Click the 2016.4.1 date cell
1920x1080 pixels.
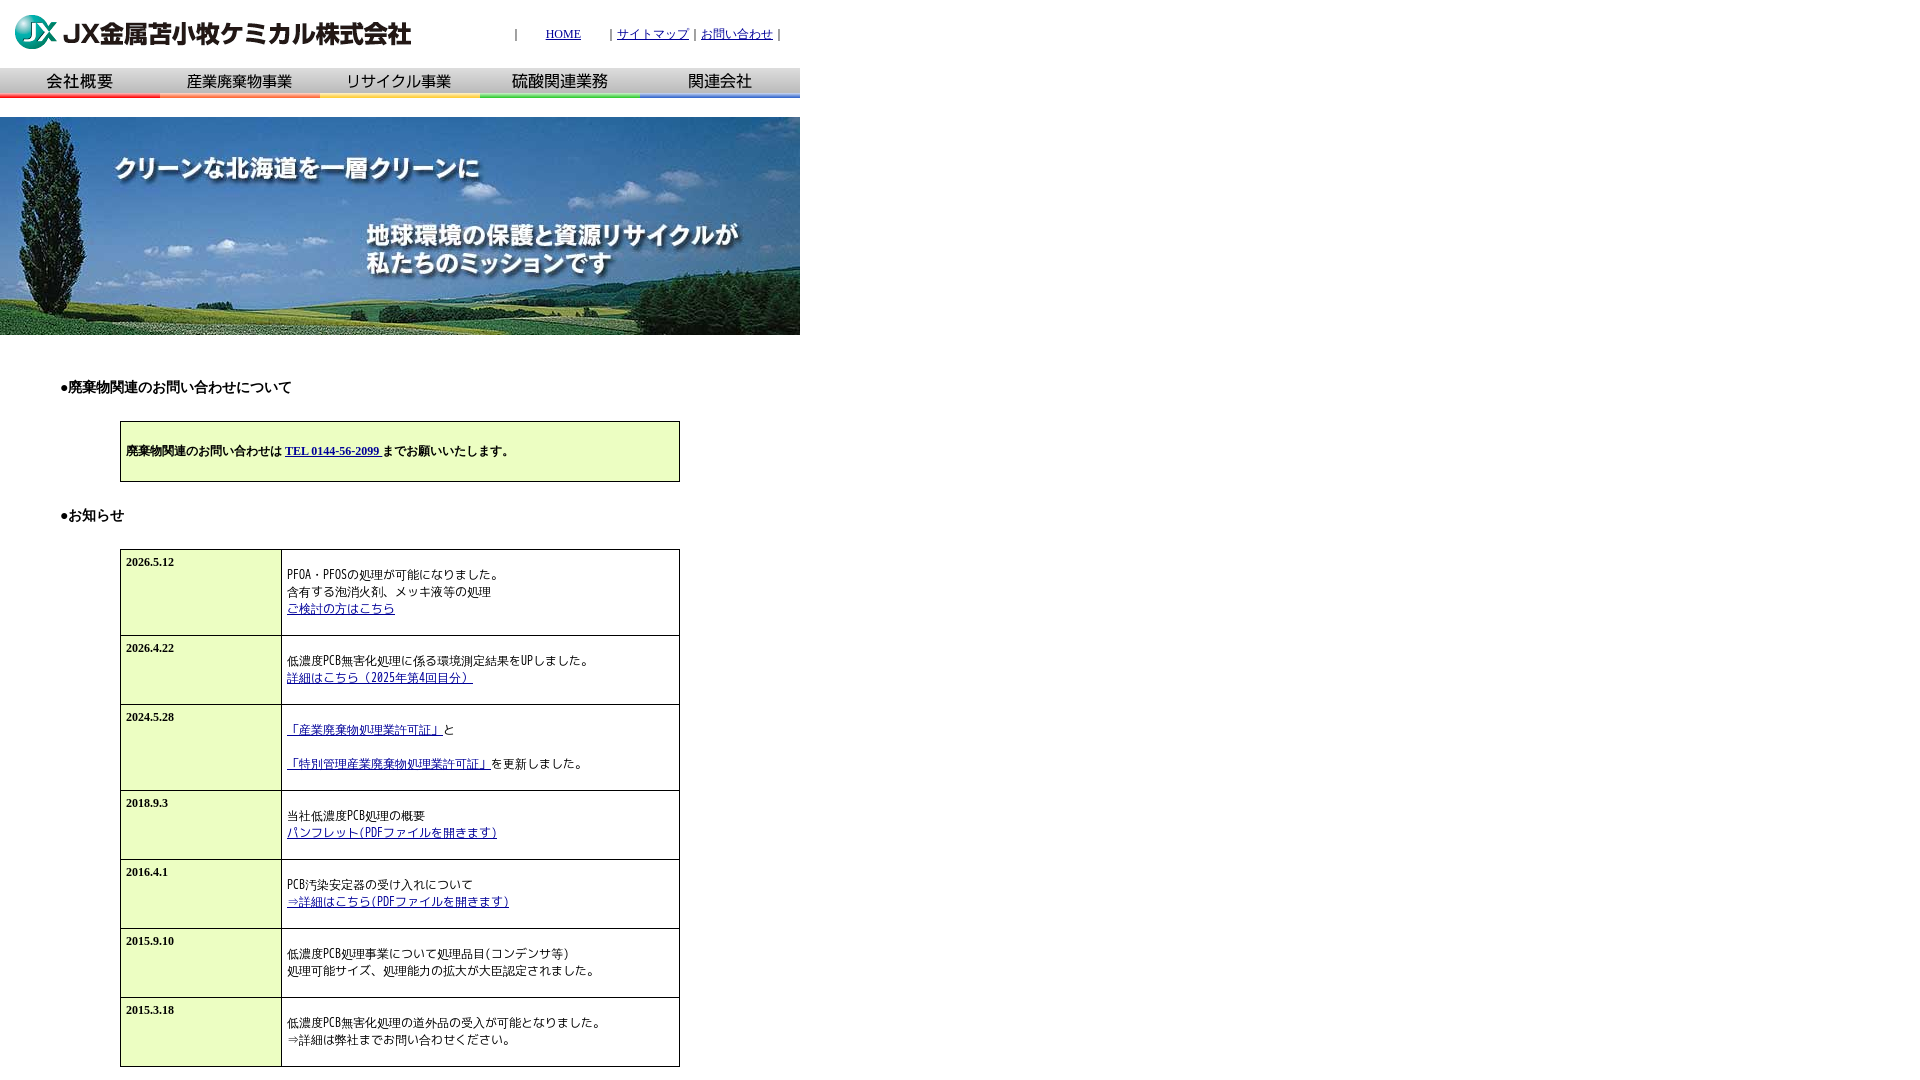201,894
